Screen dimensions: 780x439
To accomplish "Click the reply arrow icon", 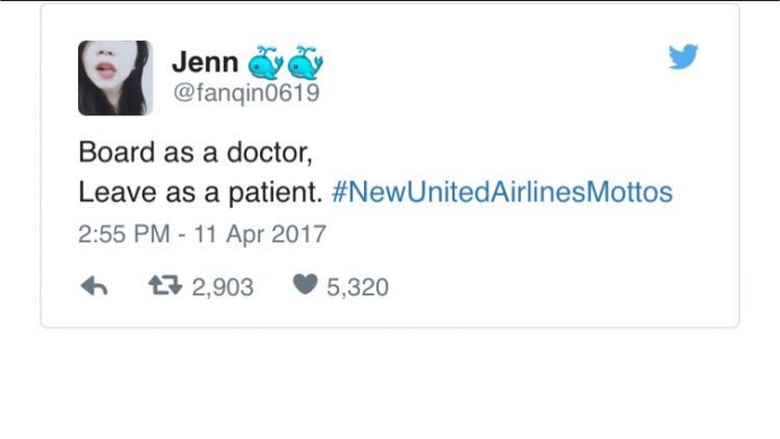I will coord(94,287).
